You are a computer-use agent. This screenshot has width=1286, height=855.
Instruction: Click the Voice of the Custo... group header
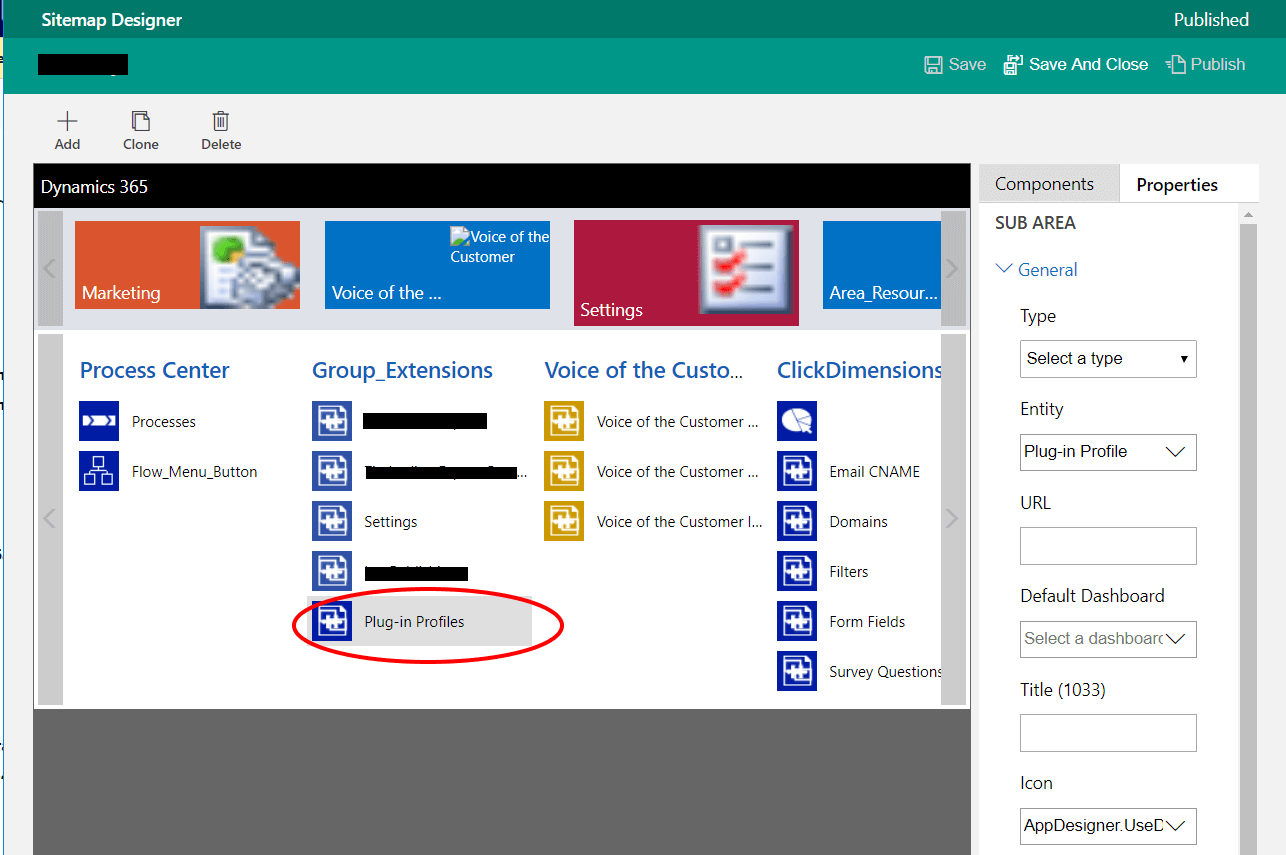(644, 370)
